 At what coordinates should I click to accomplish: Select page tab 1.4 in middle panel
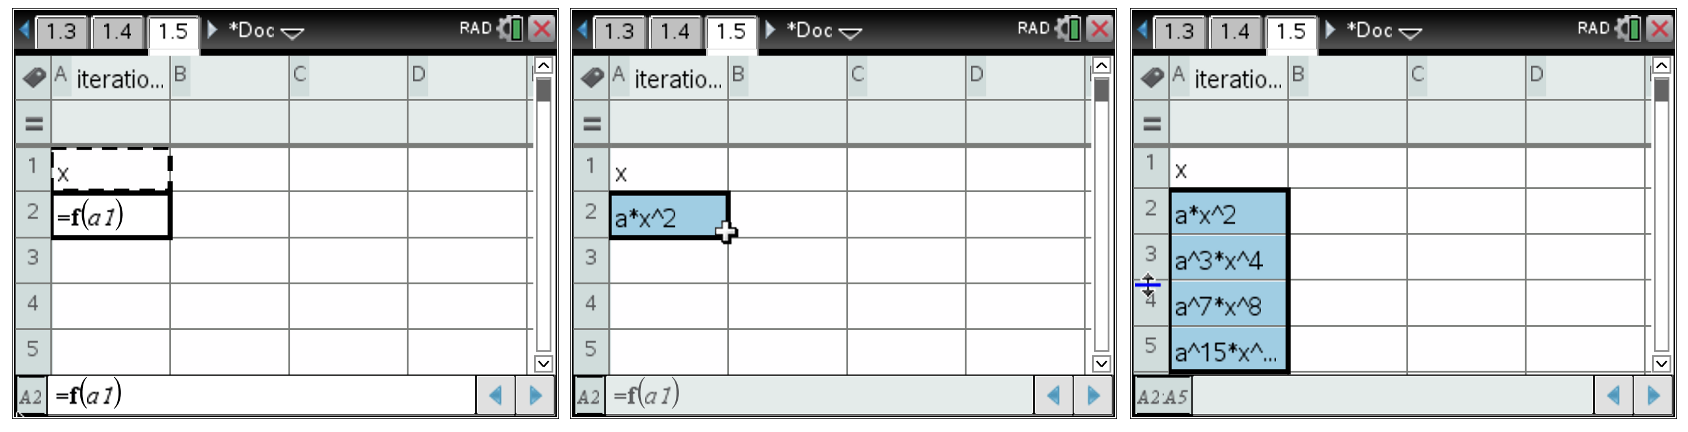tap(675, 32)
